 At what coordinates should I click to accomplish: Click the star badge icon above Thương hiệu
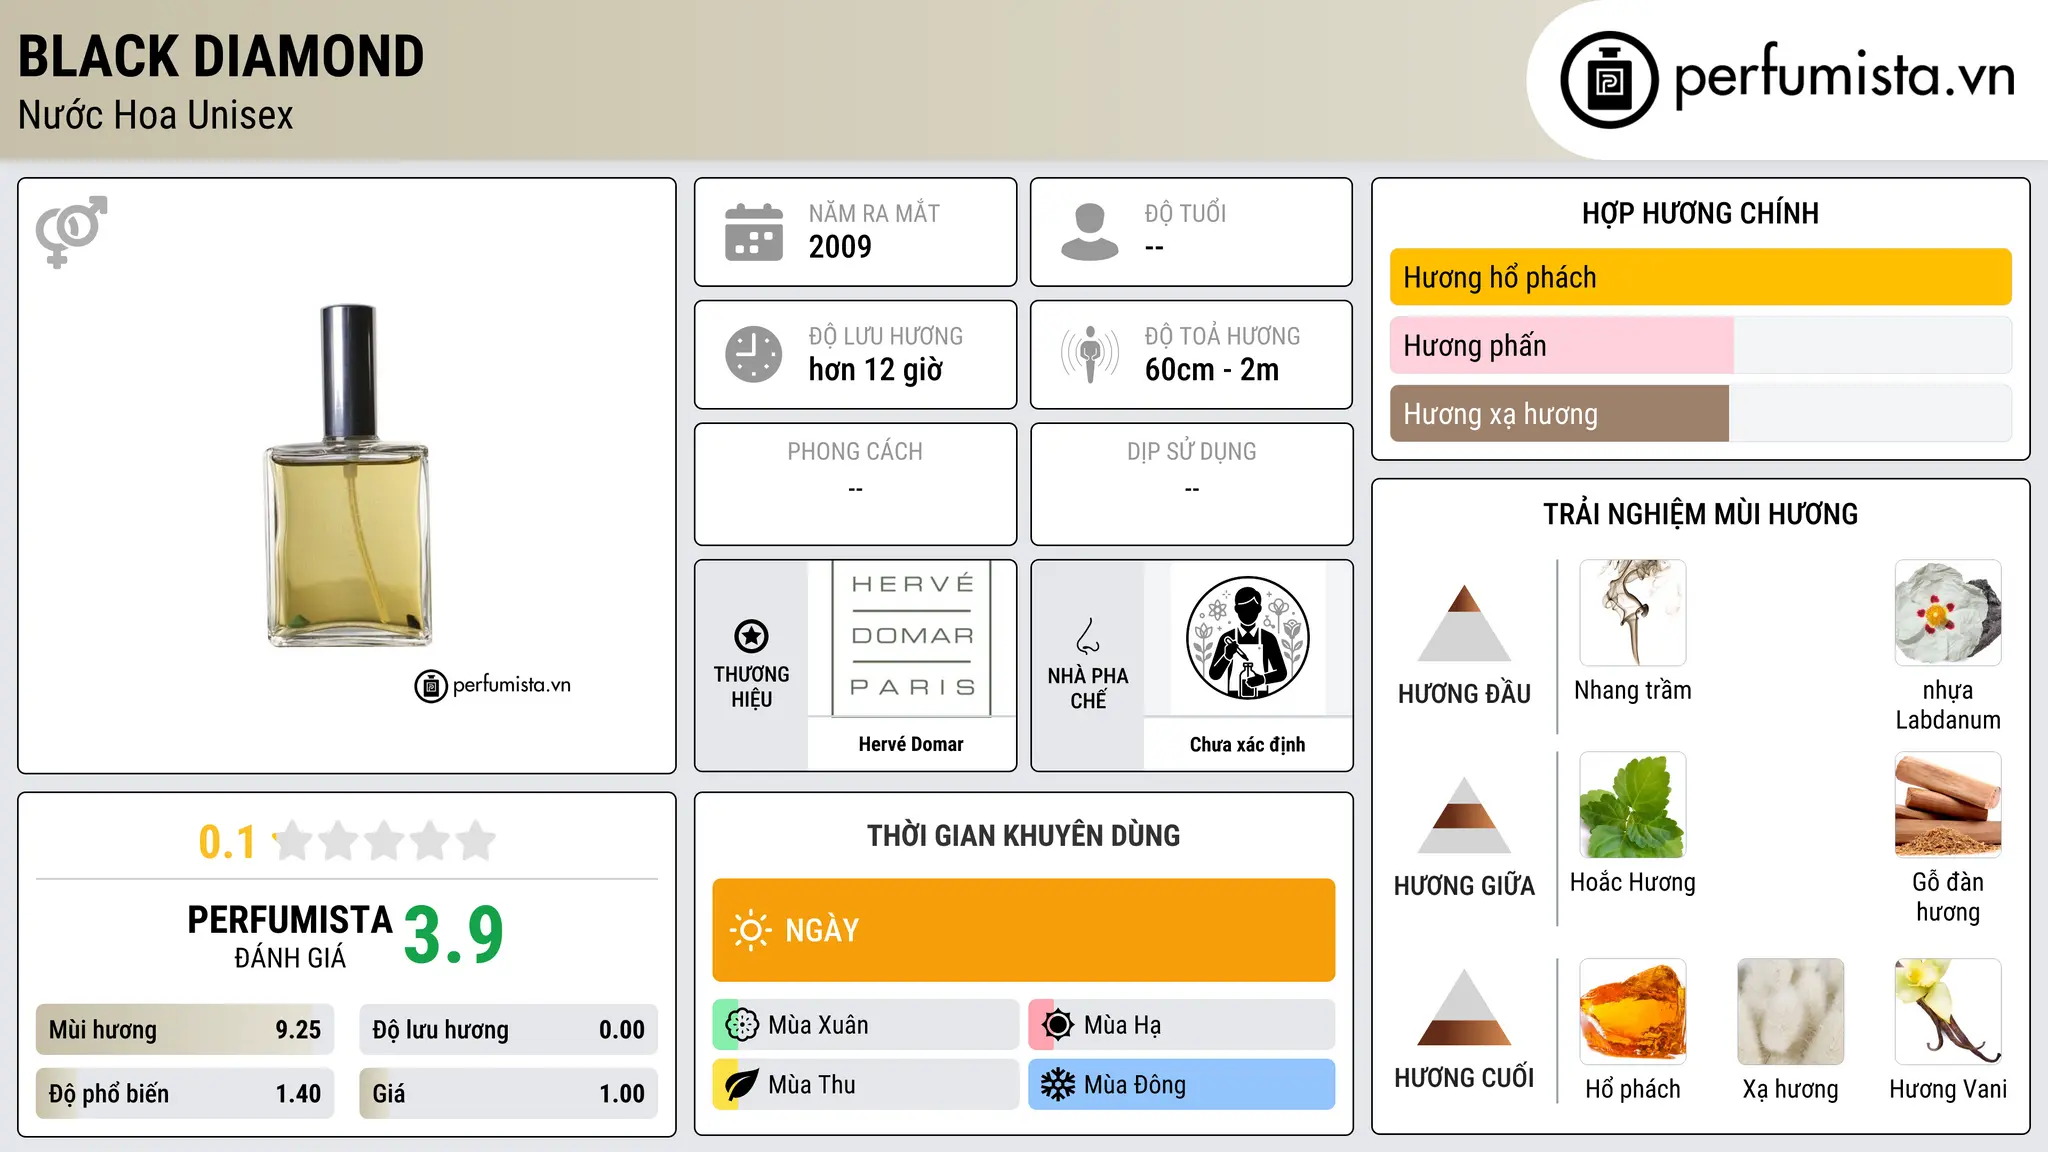tap(751, 636)
